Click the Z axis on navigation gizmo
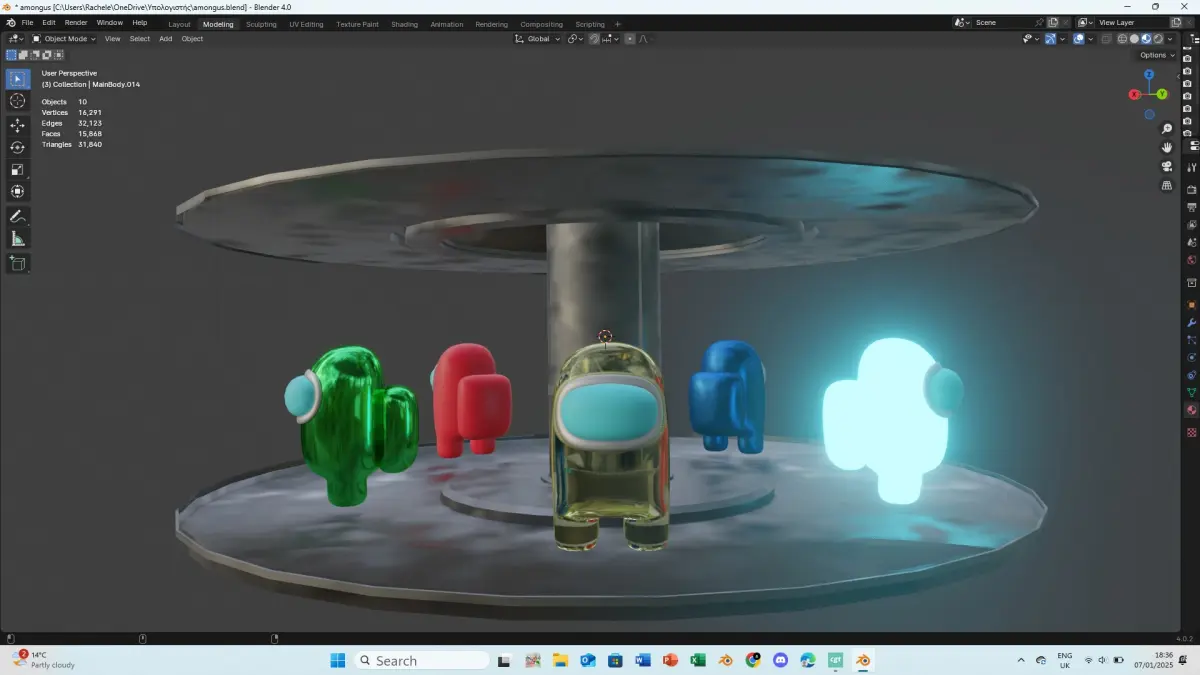Viewport: 1200px width, 675px height. [1149, 75]
